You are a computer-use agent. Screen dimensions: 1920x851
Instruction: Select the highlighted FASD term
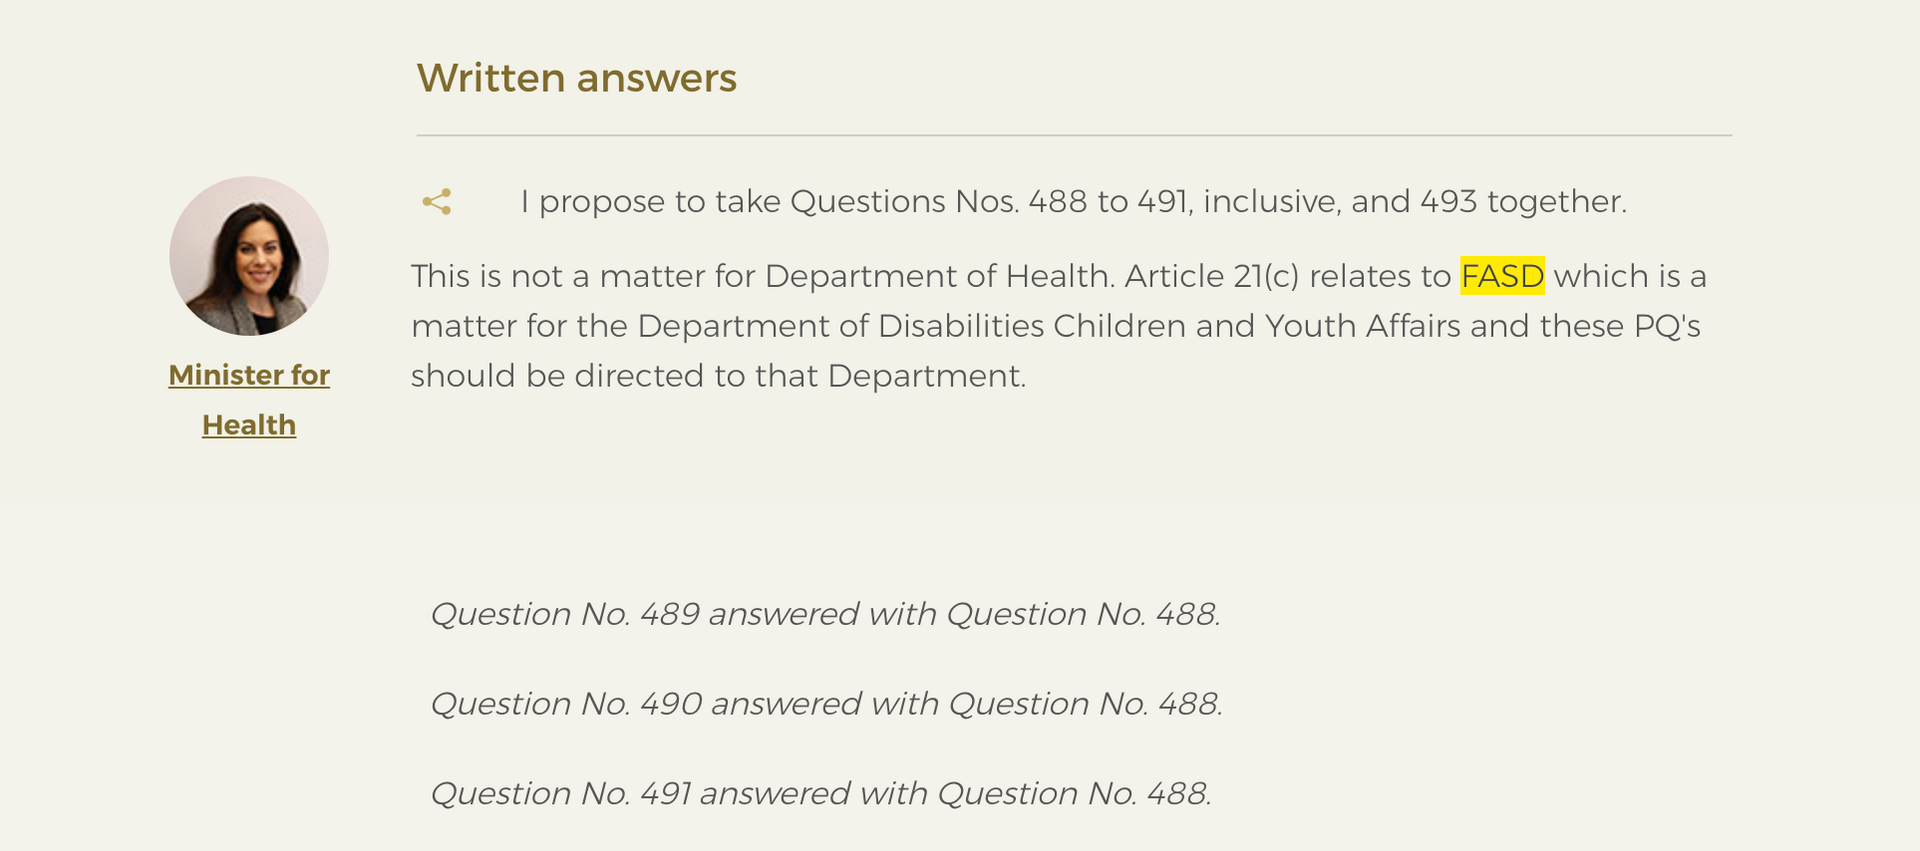tap(1502, 276)
